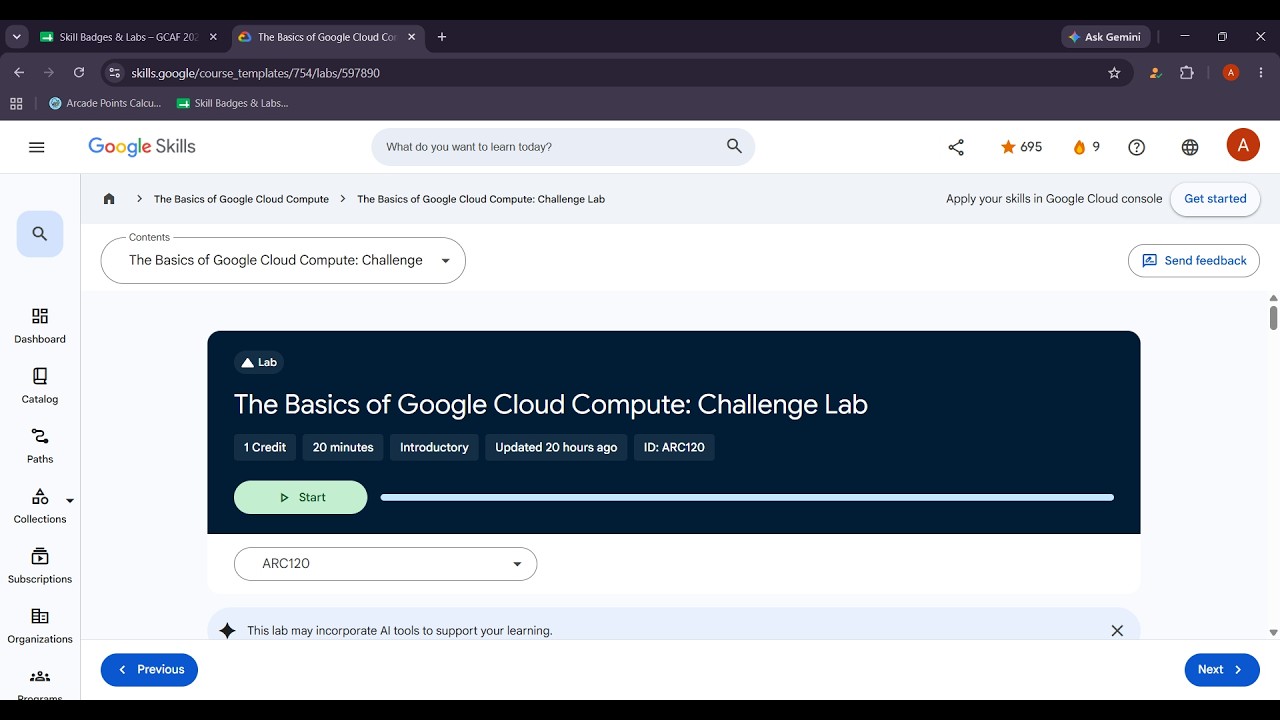Click the Lab badge label
The image size is (1280, 720).
(259, 362)
